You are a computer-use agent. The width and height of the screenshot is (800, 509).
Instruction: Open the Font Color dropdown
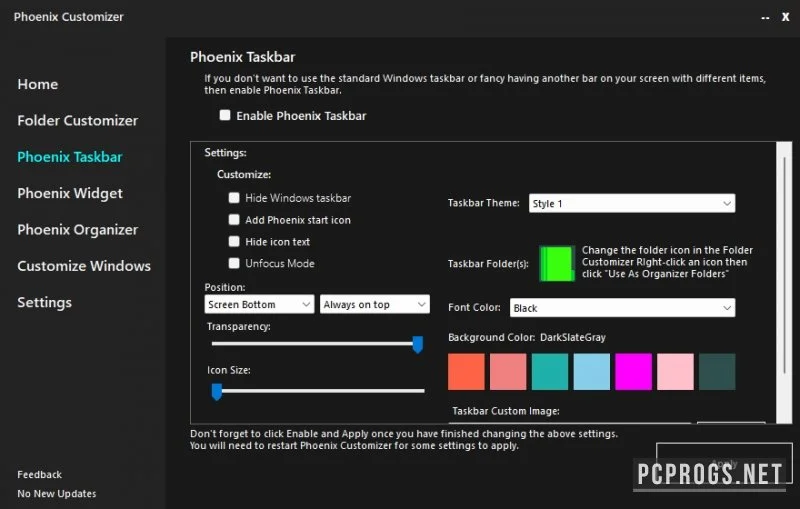click(622, 308)
